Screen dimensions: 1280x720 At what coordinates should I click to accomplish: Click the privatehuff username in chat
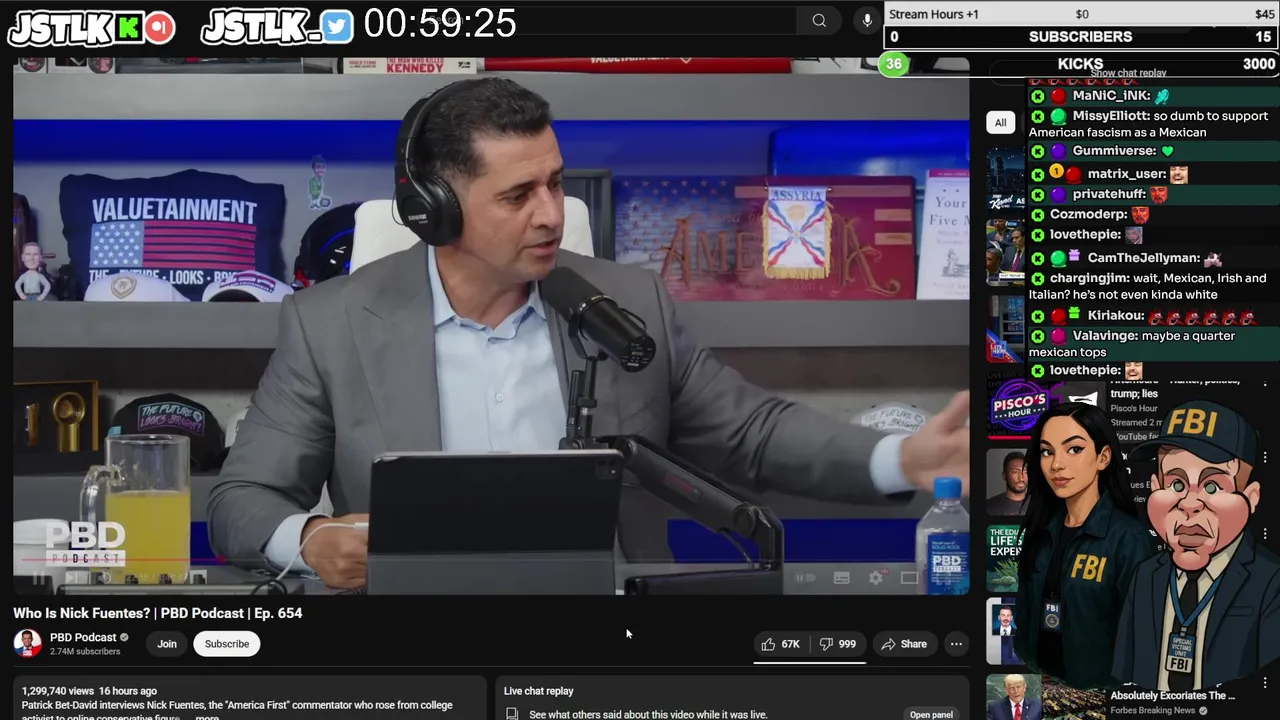(1109, 194)
